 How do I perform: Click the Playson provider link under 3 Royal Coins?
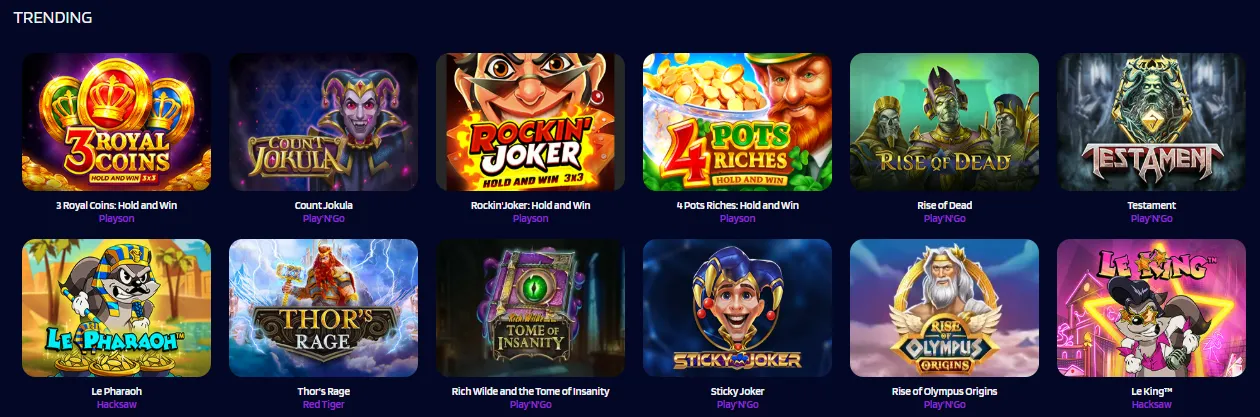coord(116,218)
